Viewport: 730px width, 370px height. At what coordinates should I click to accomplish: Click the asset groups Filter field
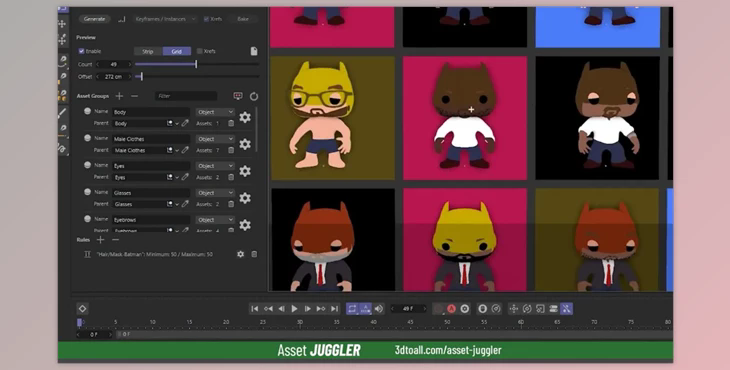click(x=186, y=96)
